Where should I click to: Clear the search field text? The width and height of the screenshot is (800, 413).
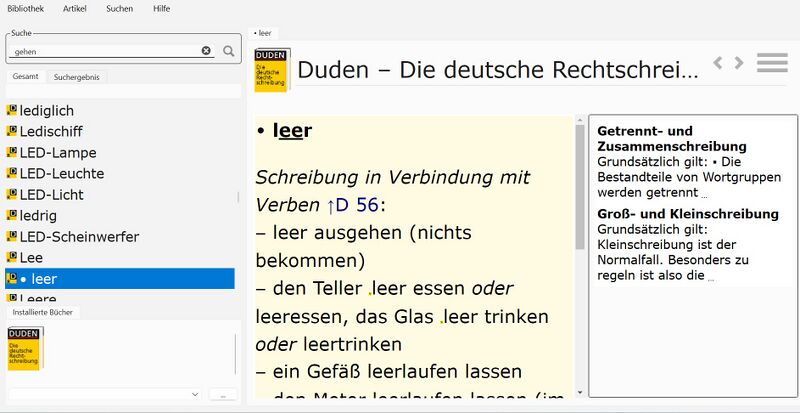point(206,51)
